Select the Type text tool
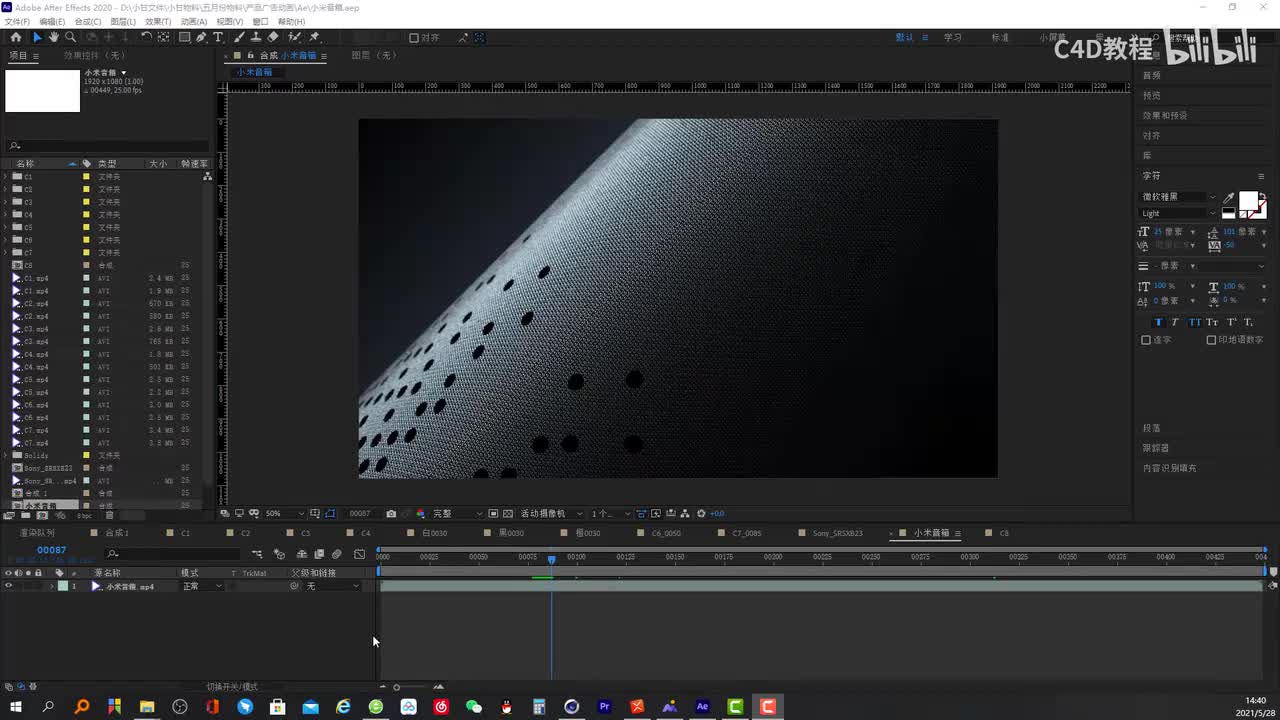This screenshot has width=1280, height=720. tap(218, 37)
